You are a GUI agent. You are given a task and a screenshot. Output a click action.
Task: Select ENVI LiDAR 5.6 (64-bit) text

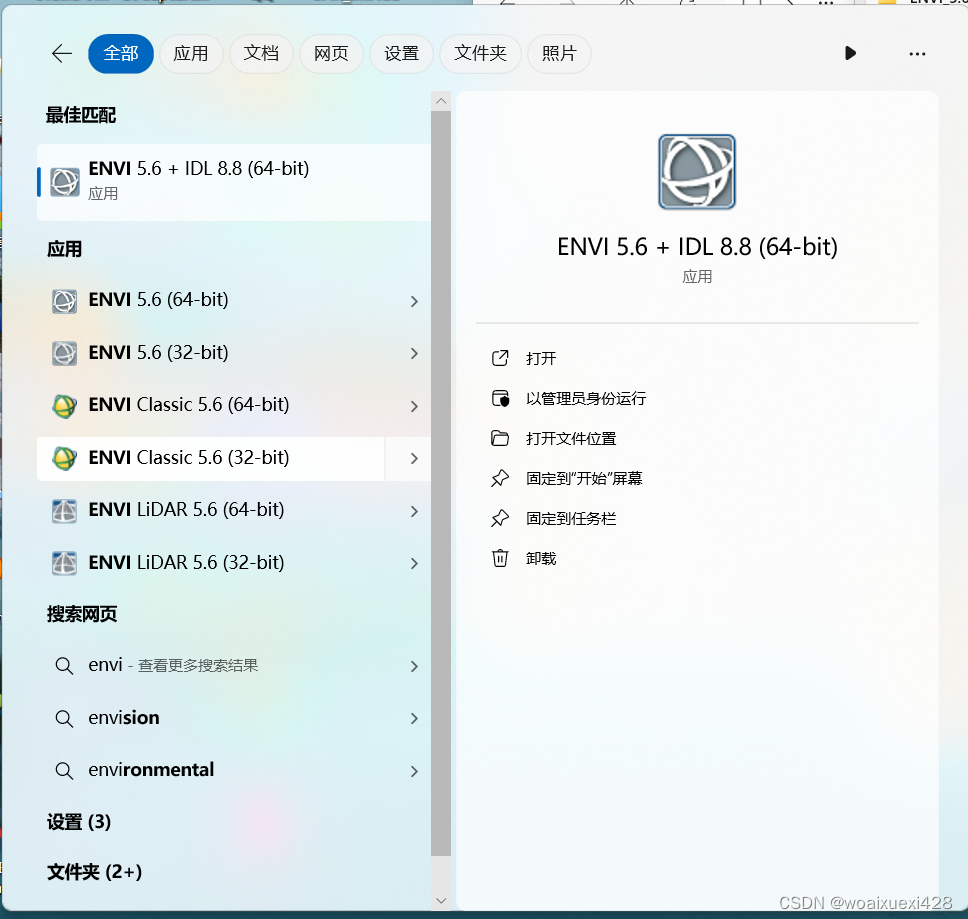(186, 510)
